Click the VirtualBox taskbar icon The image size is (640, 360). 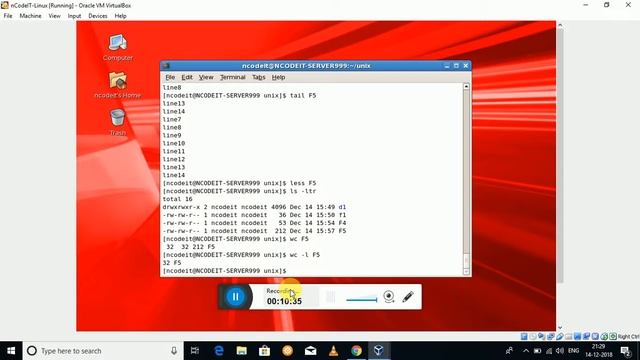click(x=379, y=351)
